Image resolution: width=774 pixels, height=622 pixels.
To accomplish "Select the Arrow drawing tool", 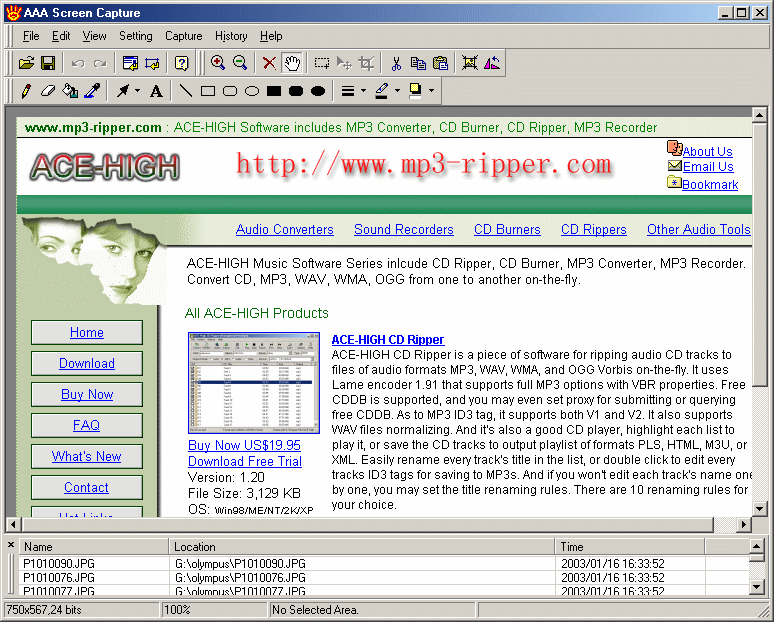I will (x=123, y=91).
